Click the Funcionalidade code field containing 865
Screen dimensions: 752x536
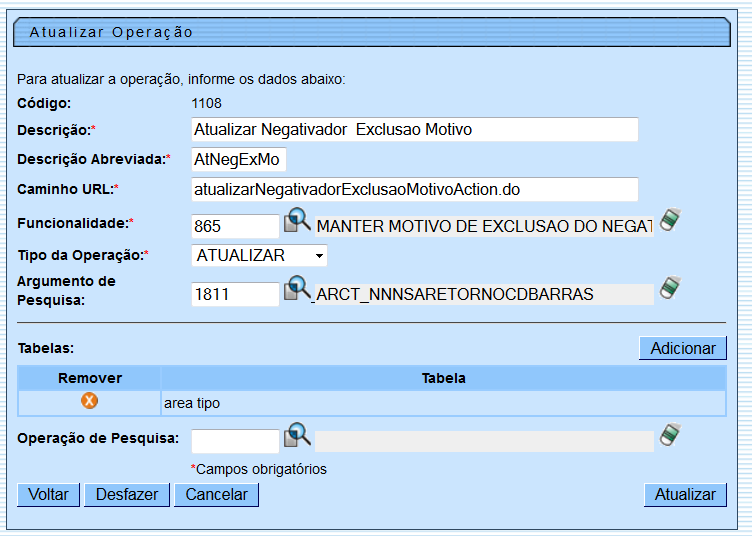pyautogui.click(x=235, y=226)
